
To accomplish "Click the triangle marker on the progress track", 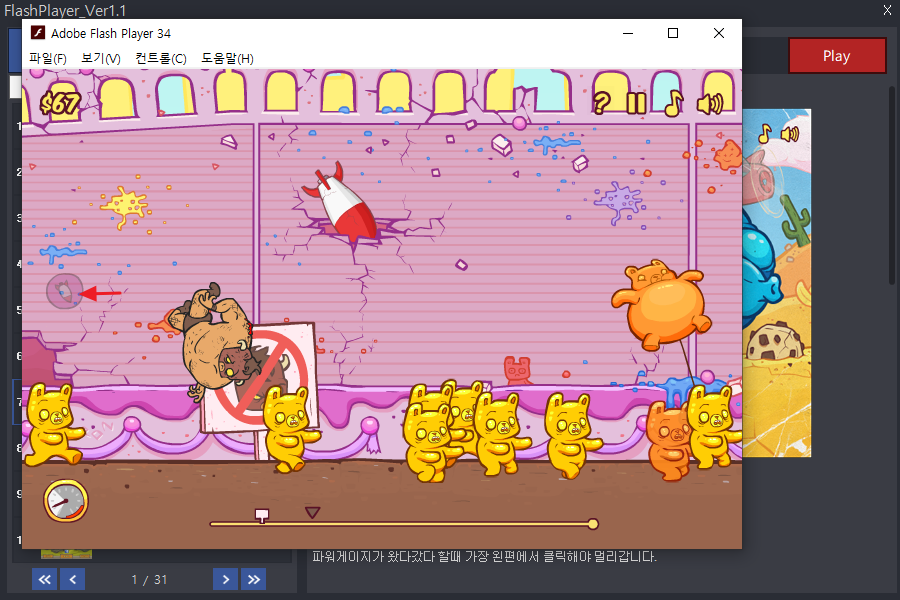I will click(312, 512).
